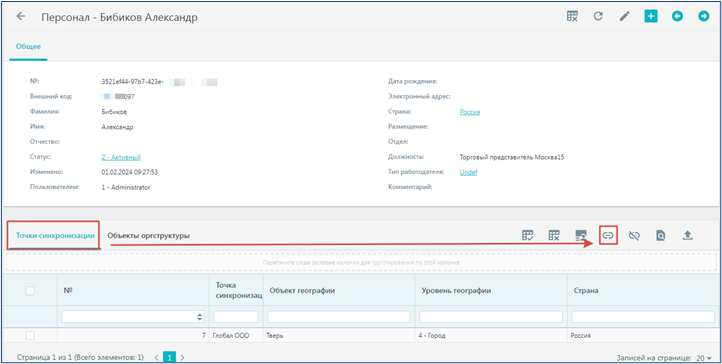Check the row checkbox for Тверь record
722x364 pixels.
pos(30,335)
